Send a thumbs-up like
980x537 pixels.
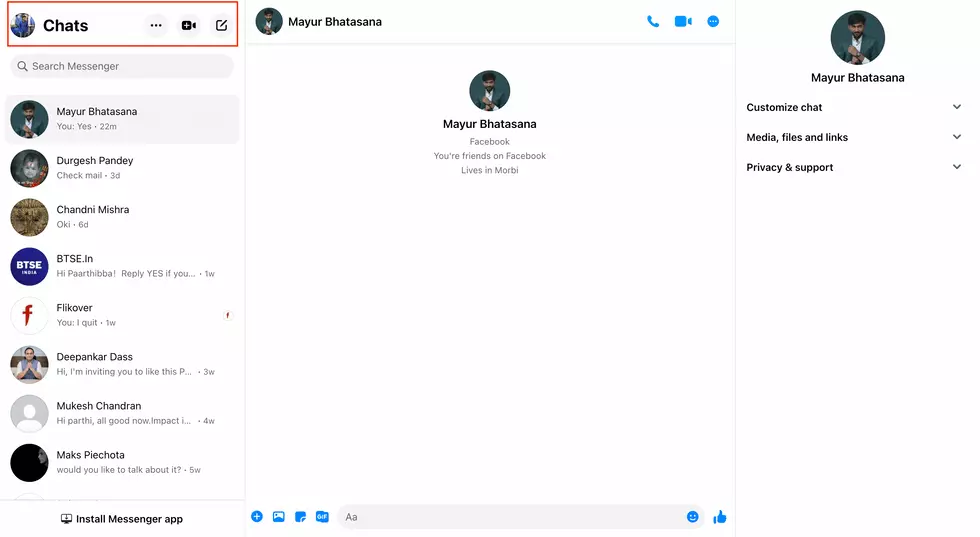pyautogui.click(x=720, y=517)
